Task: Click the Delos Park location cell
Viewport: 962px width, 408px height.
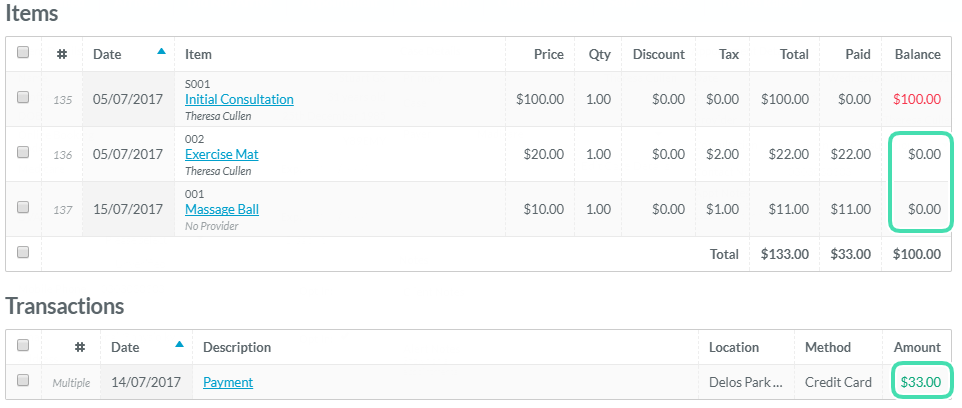Action: (x=746, y=382)
